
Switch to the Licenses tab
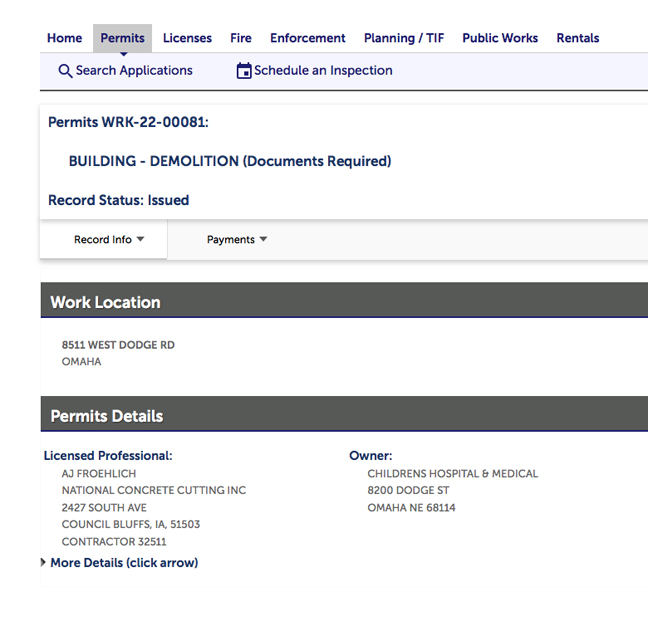point(187,38)
